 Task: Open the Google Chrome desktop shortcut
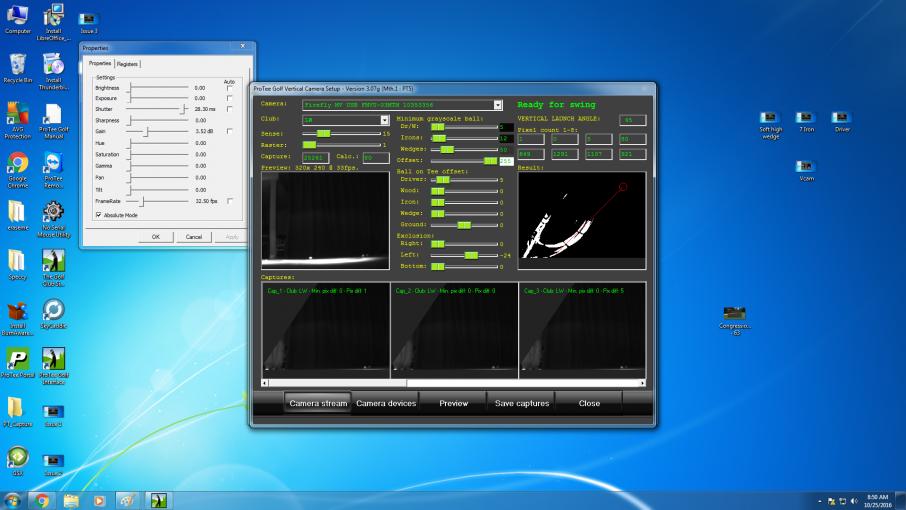click(x=18, y=169)
